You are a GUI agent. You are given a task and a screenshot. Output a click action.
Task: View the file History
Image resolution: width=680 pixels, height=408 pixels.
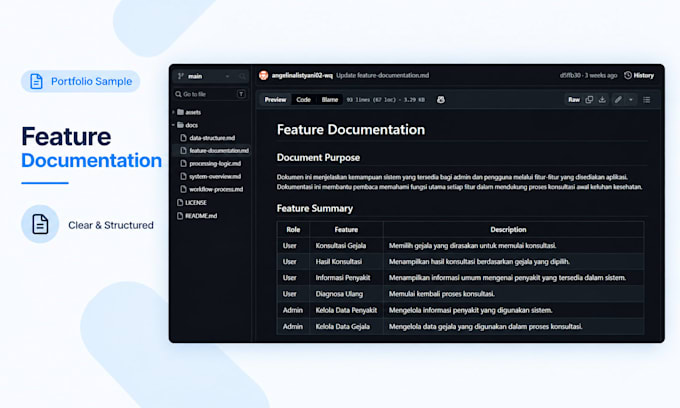point(639,75)
